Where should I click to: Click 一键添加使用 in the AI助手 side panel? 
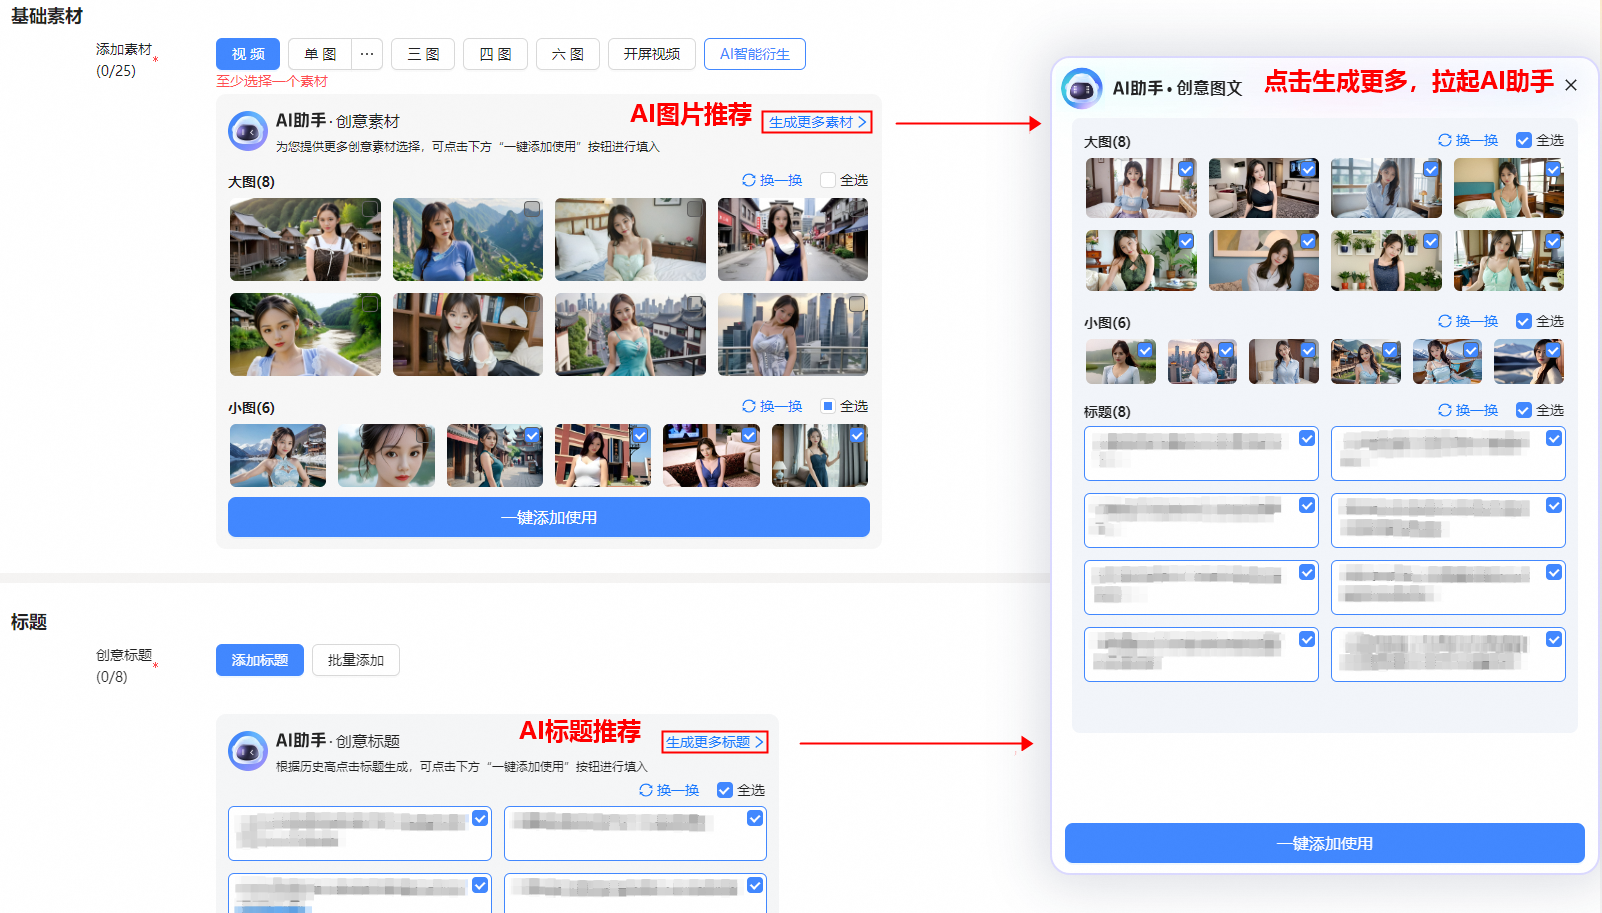1325,843
